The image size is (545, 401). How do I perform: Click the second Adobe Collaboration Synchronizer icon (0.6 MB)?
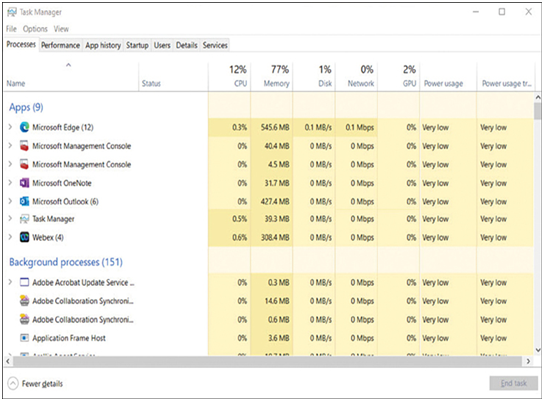tap(24, 319)
